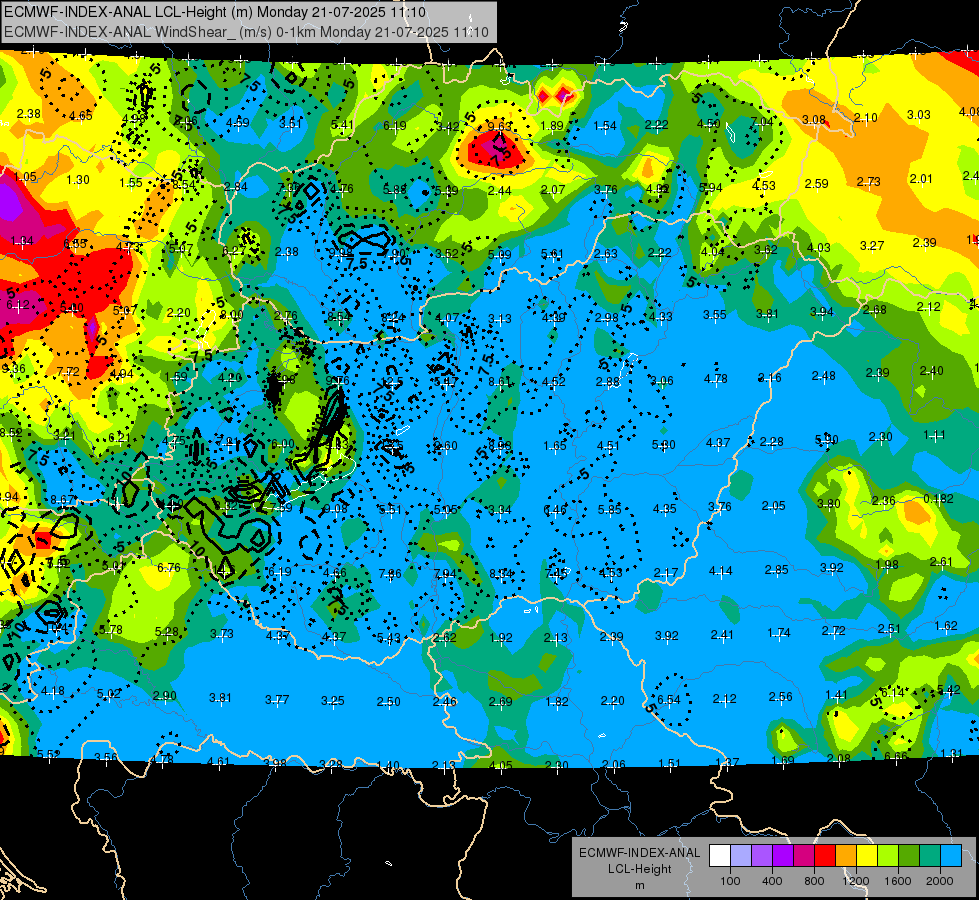The width and height of the screenshot is (979, 900).
Task: Click the grid value 4.03
Action: coord(819,248)
